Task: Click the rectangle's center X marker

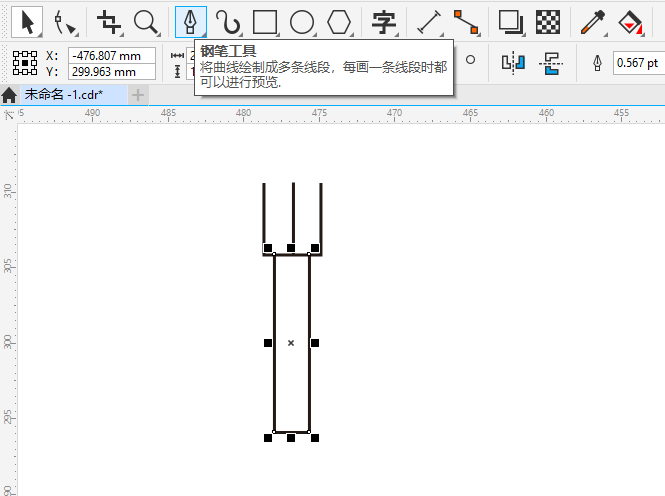Action: [x=291, y=343]
